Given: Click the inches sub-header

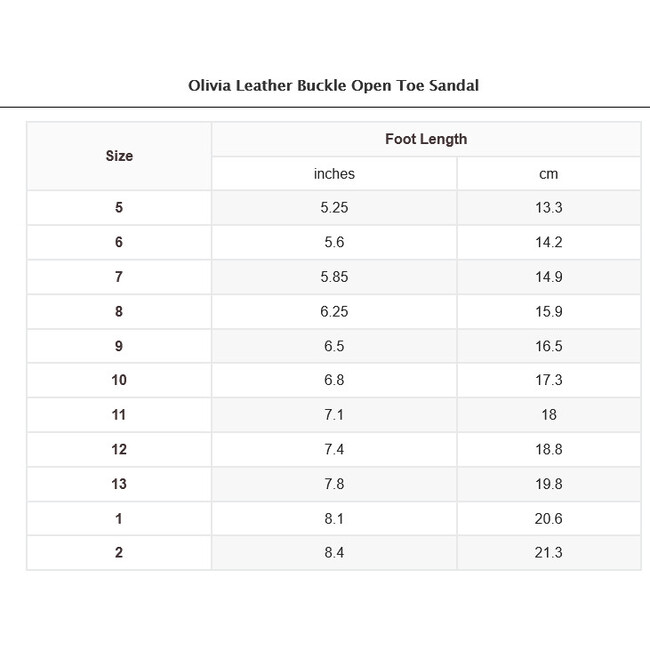Looking at the screenshot, I should click(334, 174).
